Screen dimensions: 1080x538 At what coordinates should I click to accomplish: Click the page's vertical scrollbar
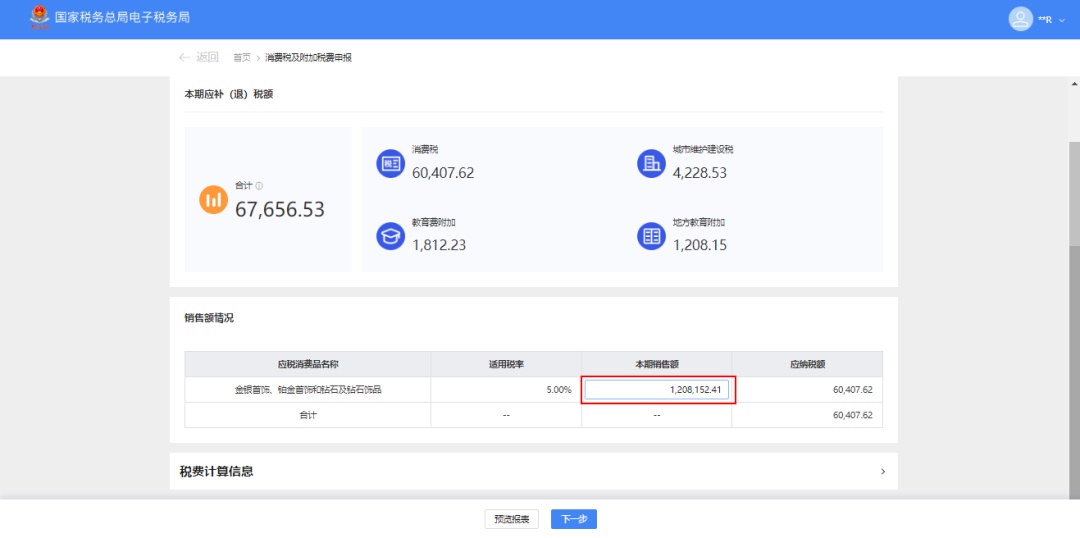[1074, 190]
